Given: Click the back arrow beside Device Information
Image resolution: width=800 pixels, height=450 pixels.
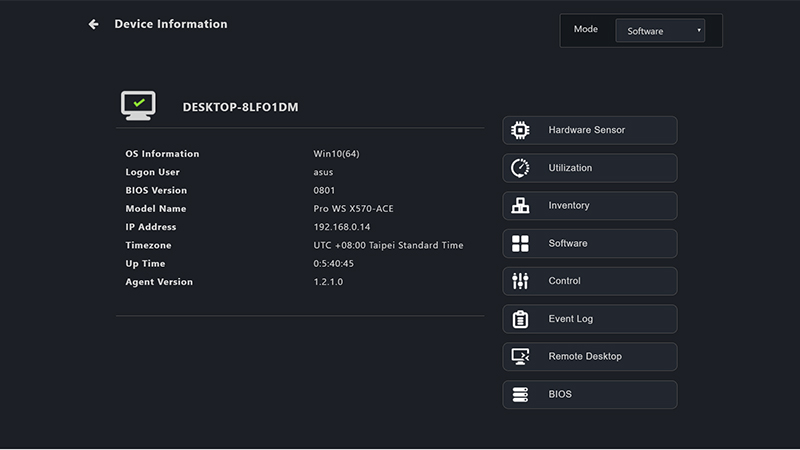Looking at the screenshot, I should (x=93, y=24).
